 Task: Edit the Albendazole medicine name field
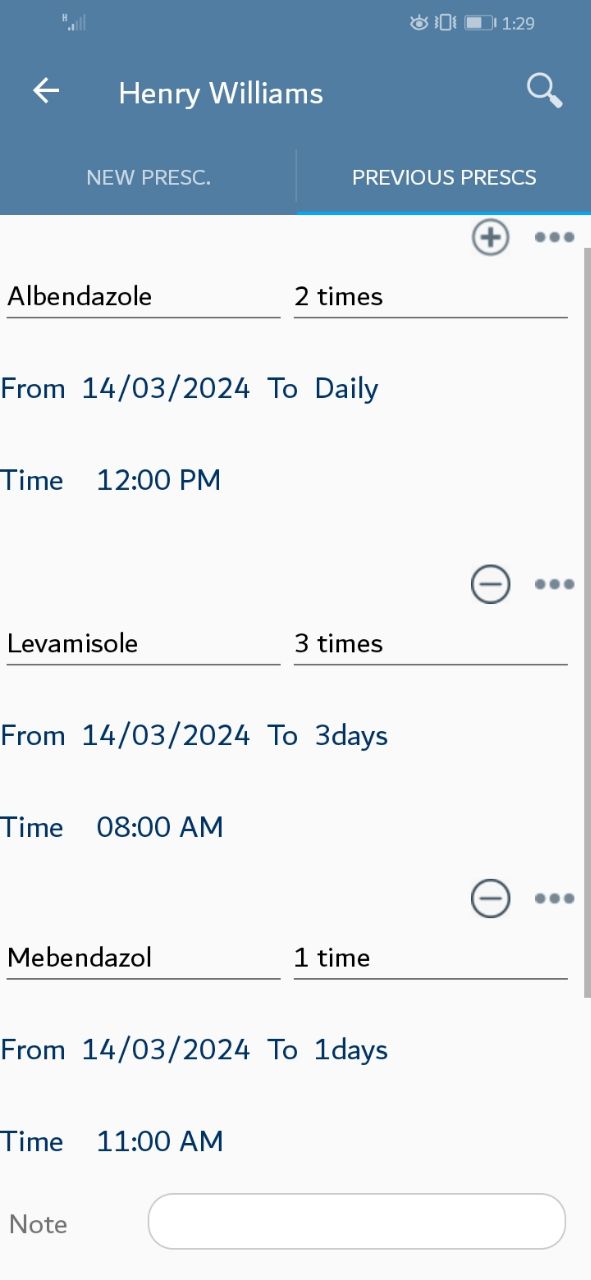[143, 297]
